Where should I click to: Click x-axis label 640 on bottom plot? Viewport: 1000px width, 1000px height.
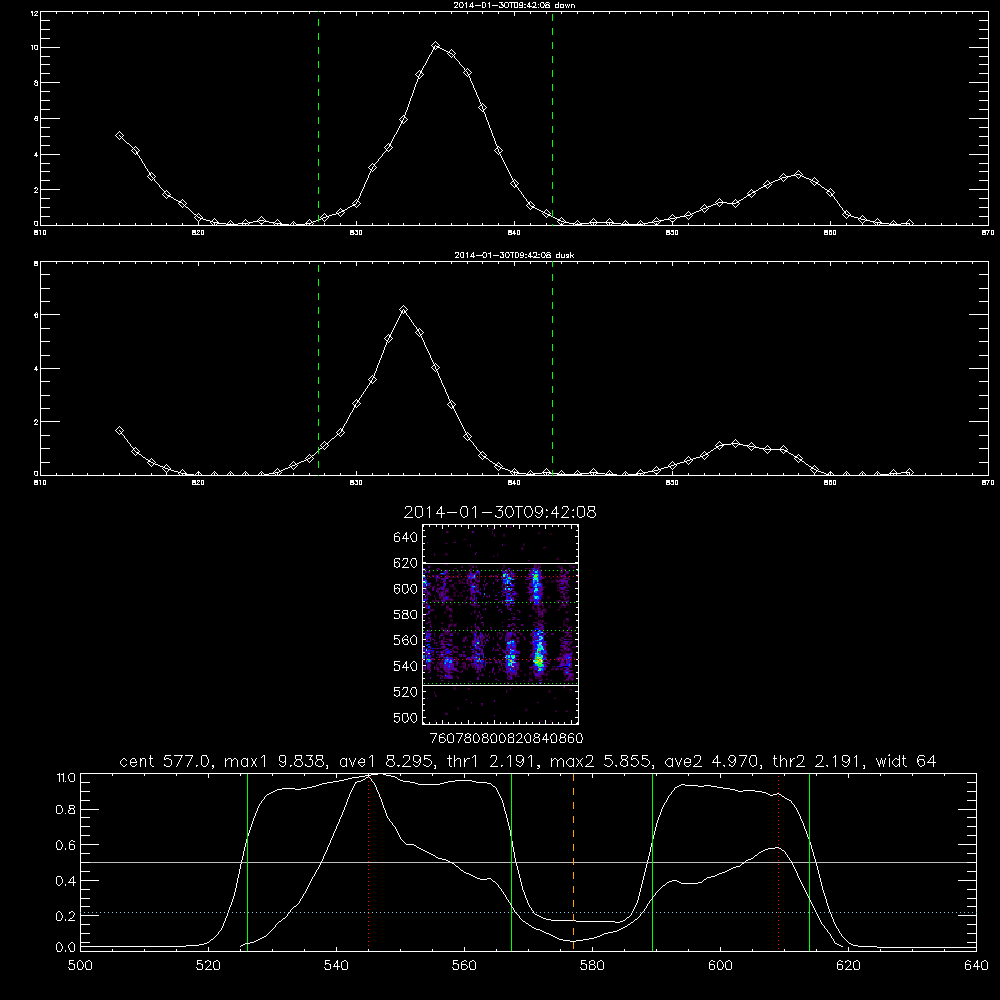click(976, 966)
